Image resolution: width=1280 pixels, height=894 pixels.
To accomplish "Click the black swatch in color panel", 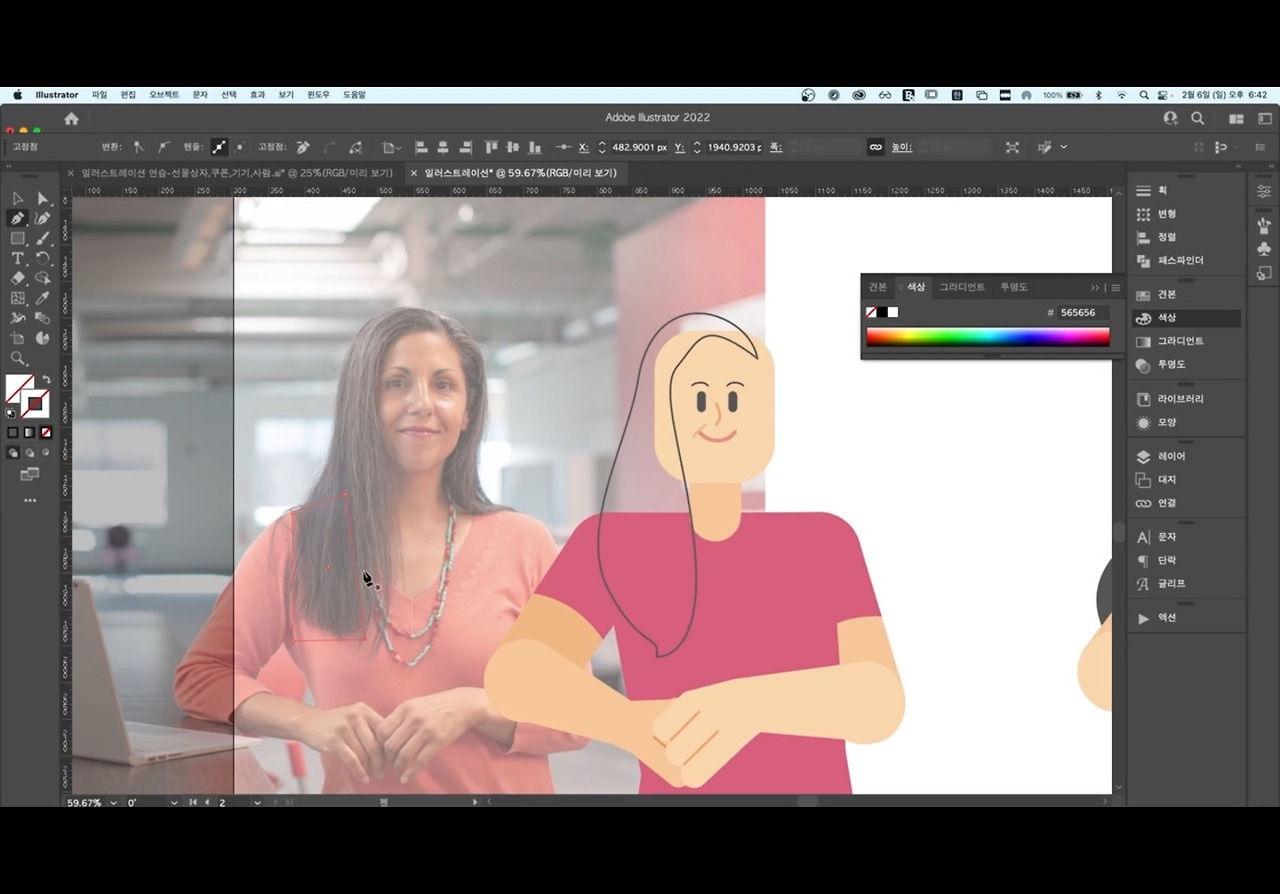I will point(882,312).
